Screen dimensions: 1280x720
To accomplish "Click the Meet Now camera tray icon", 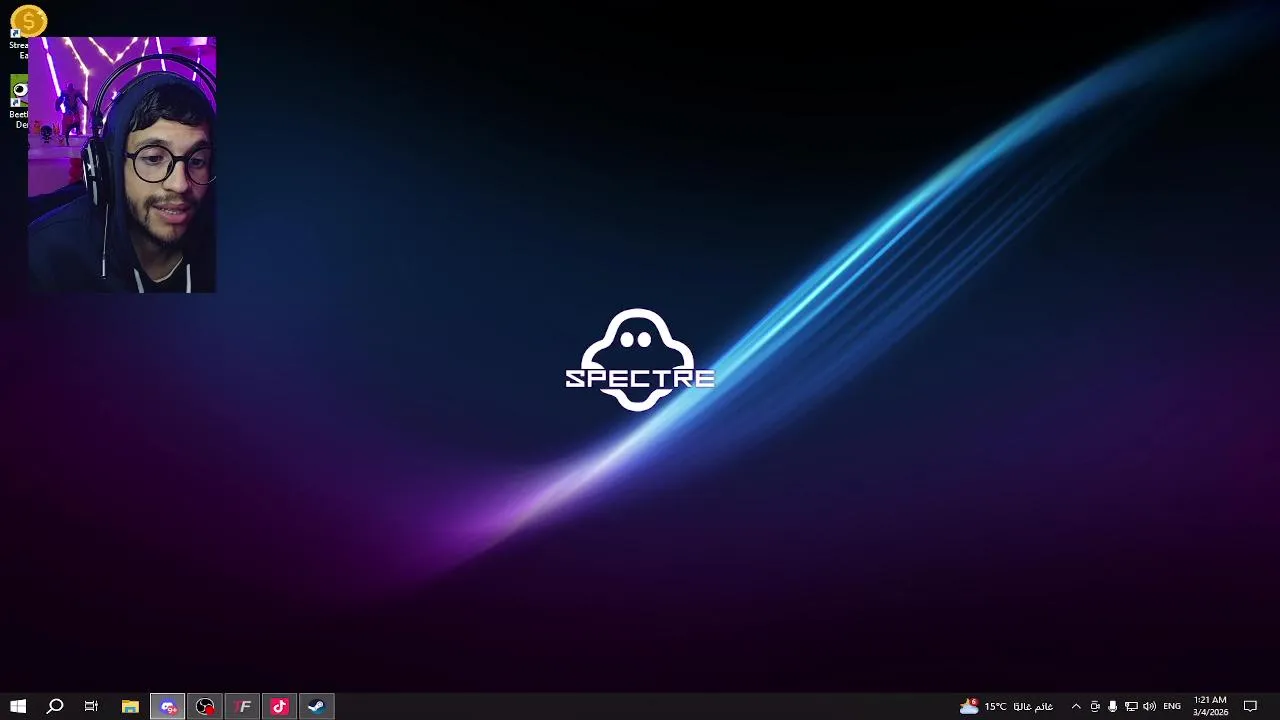I will coord(1095,706).
